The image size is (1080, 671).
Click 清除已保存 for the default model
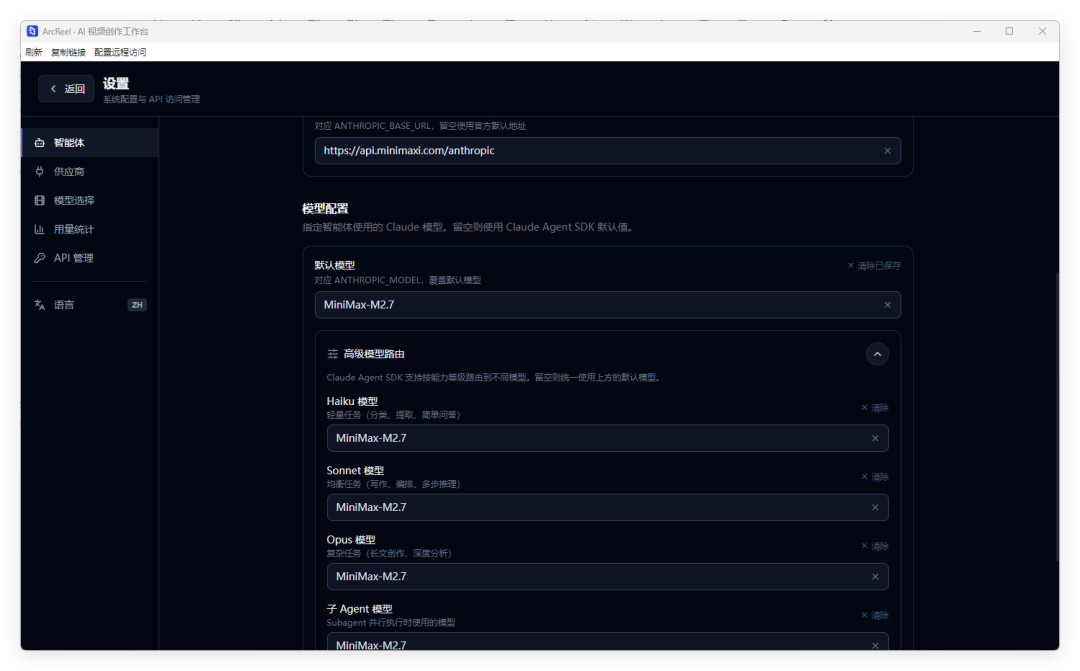(874, 266)
